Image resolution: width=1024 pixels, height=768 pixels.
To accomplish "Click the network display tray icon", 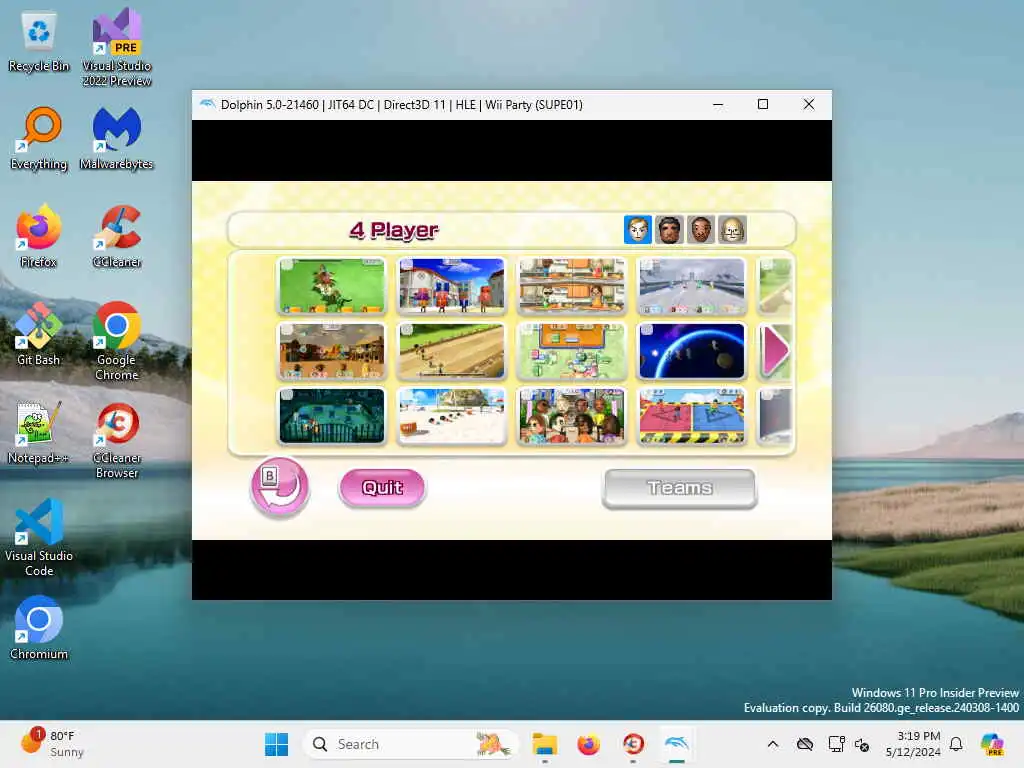I will click(836, 744).
